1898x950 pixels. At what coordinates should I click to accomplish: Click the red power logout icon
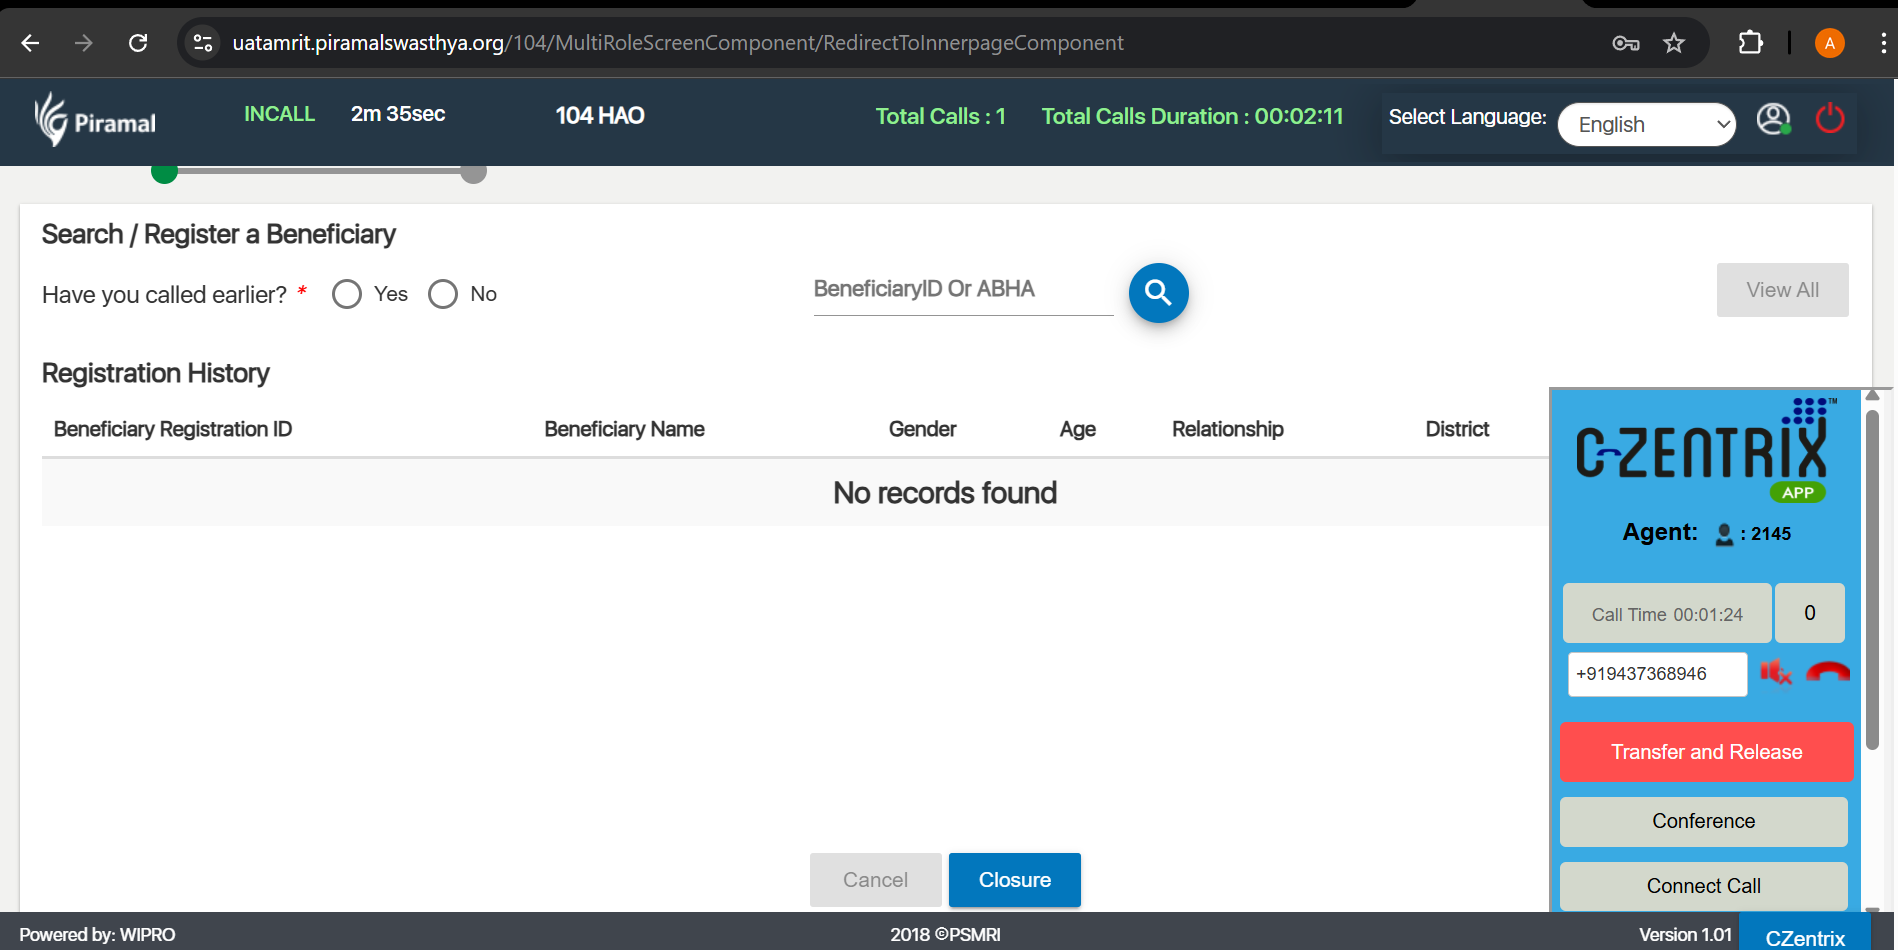click(1829, 119)
